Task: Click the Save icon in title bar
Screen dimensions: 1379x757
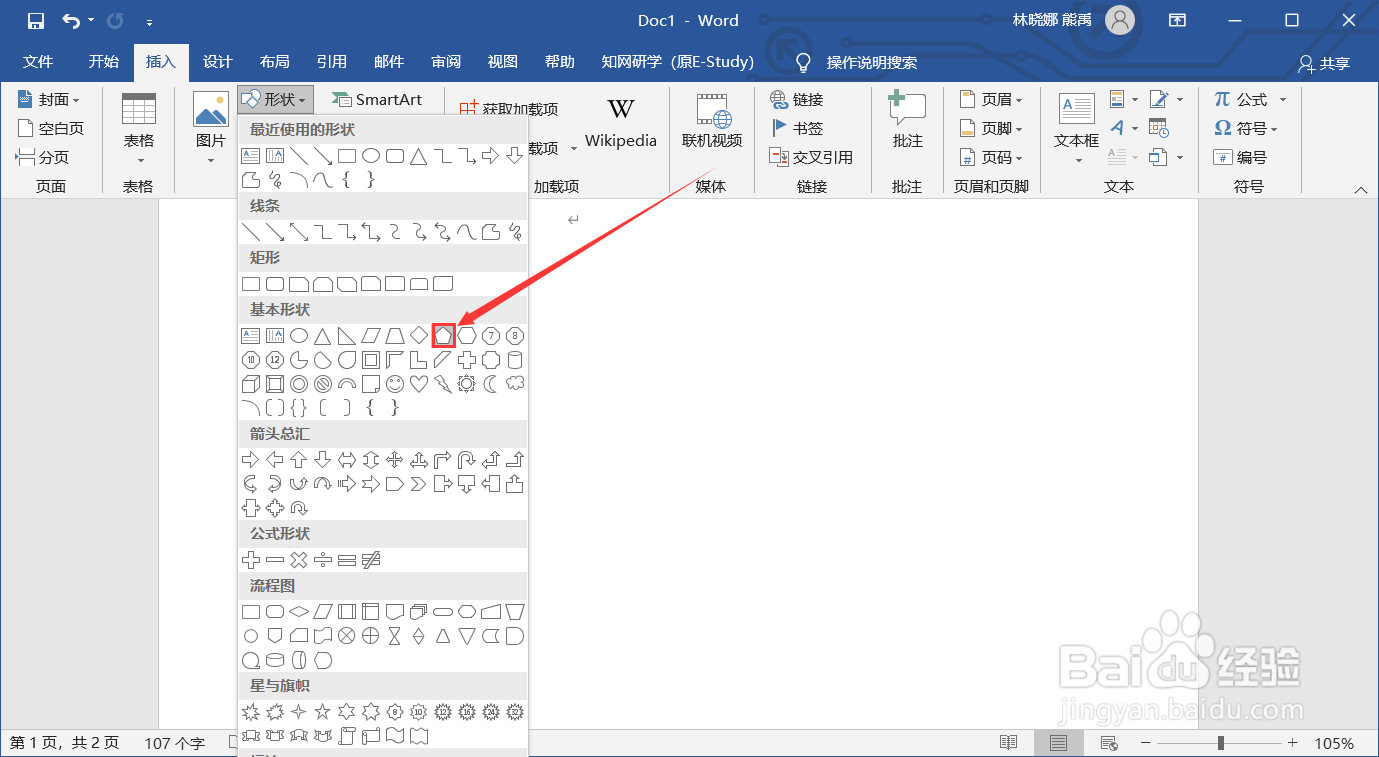Action: [x=35, y=20]
